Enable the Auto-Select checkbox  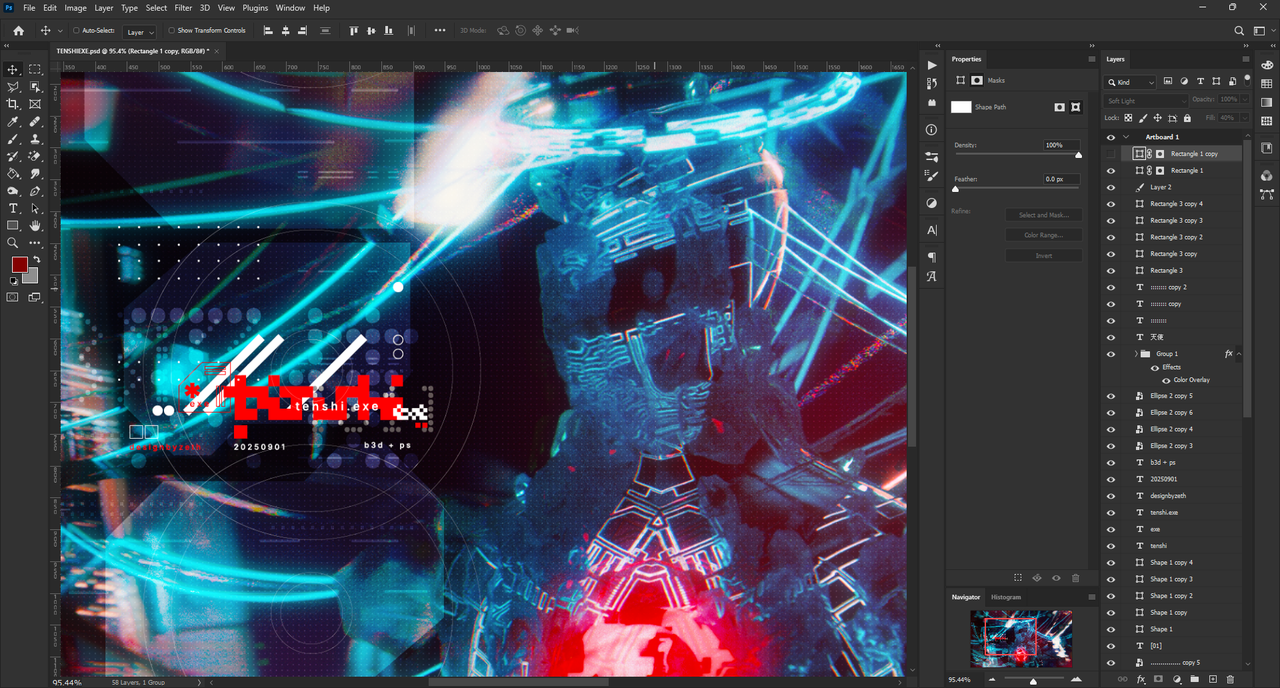point(76,31)
